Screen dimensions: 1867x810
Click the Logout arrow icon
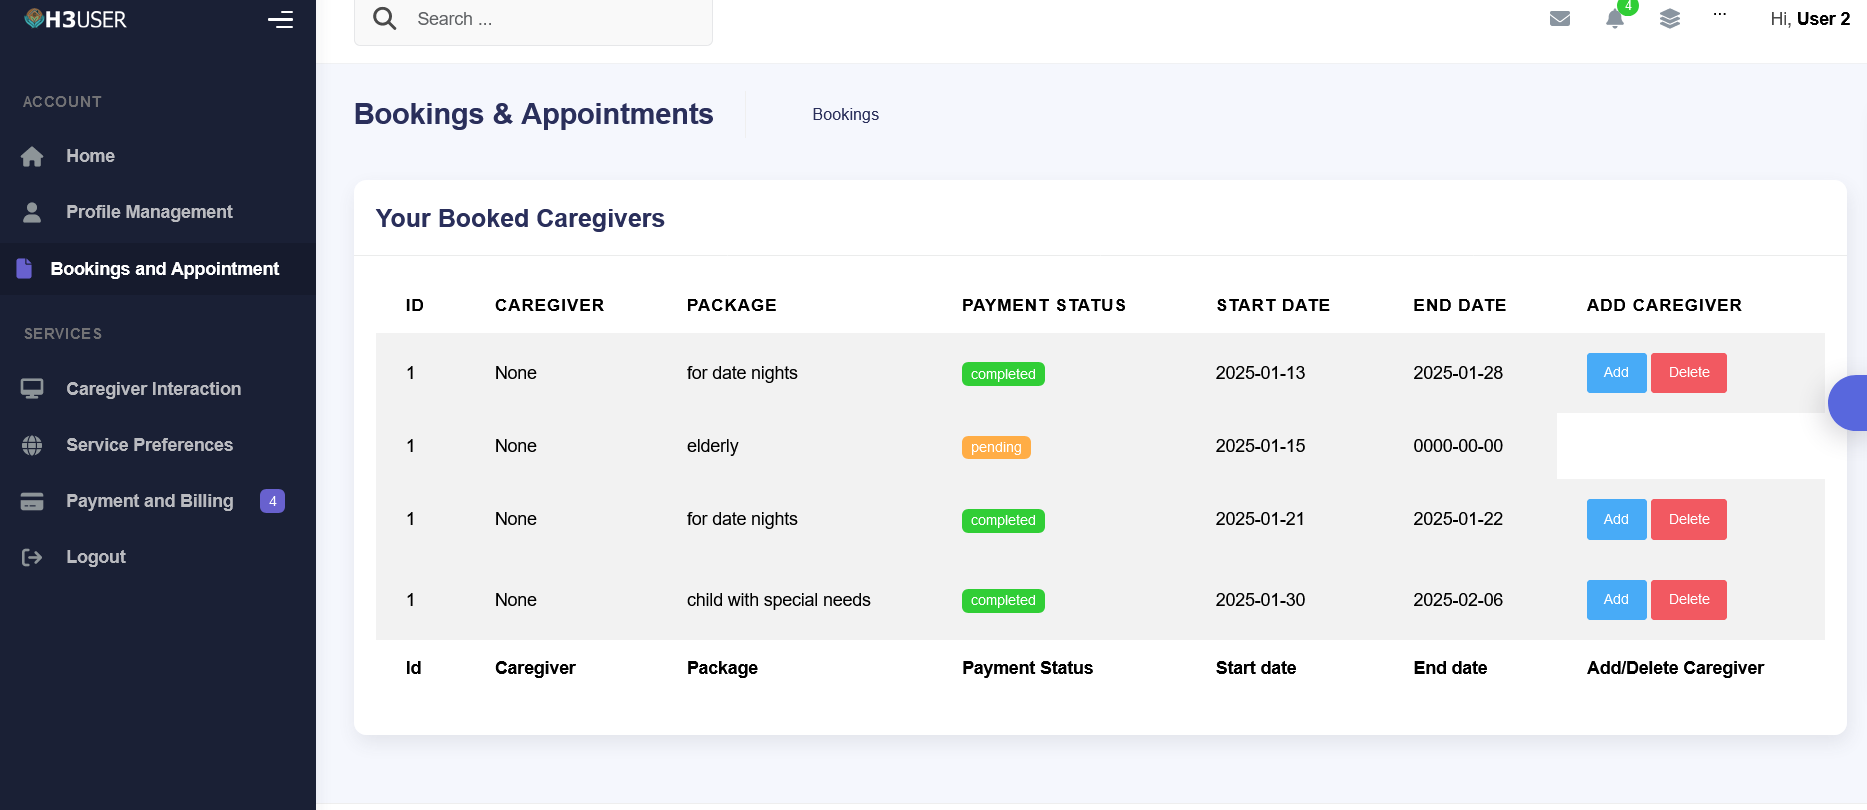(32, 557)
